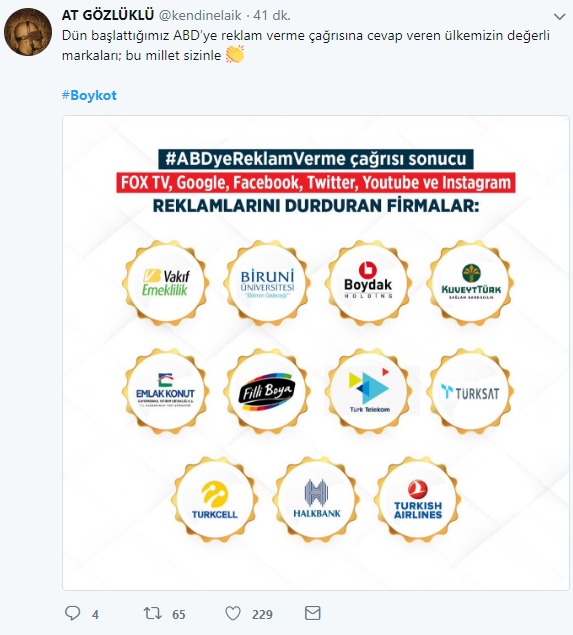This screenshot has width=573, height=635.
Task: Click the AT GÖZLÜKLÜ display name
Action: pos(108,15)
